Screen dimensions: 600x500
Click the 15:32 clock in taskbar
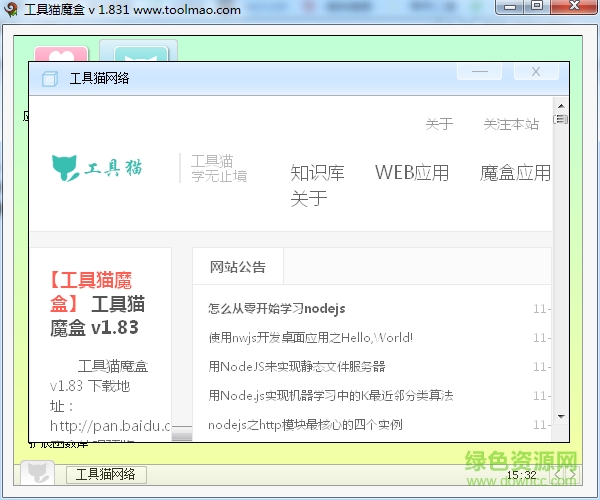click(x=521, y=475)
